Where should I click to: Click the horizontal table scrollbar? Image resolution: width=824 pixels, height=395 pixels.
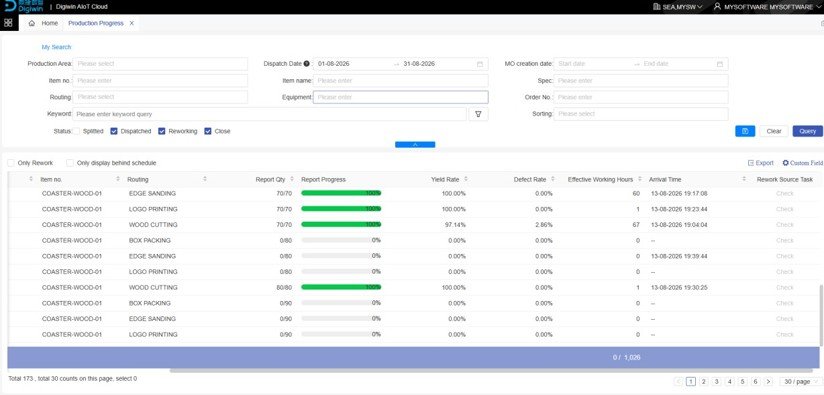tap(490, 370)
